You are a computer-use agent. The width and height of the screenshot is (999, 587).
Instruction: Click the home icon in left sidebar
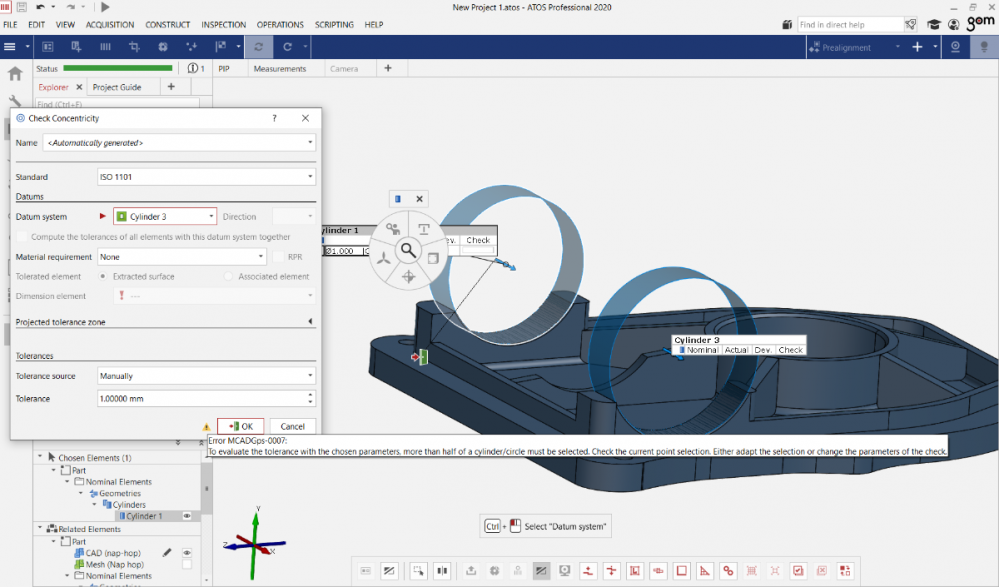(x=15, y=73)
